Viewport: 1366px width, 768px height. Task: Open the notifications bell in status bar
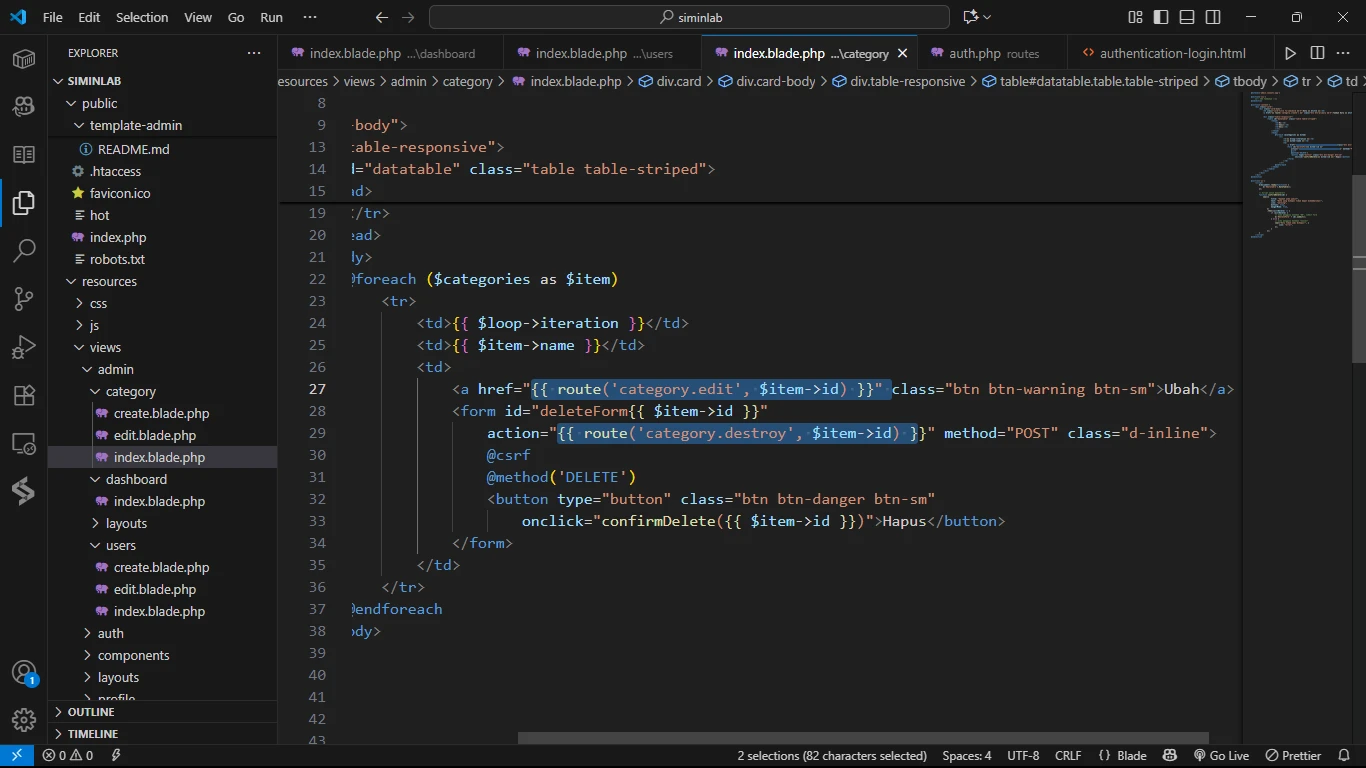click(1343, 756)
